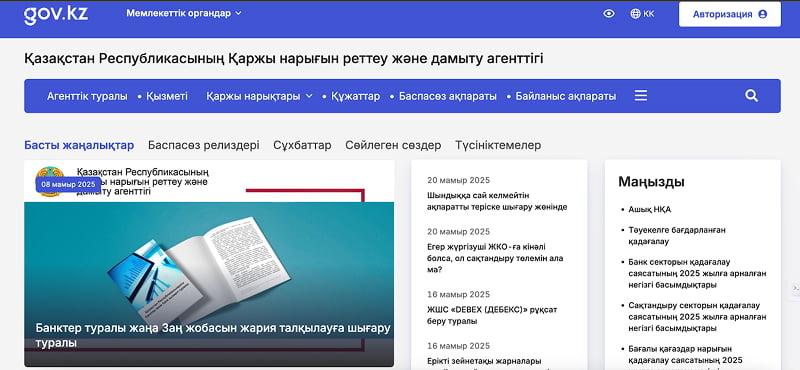800x370 pixels.
Task: Switch to Сөйлеген сөздер tab
Action: (x=393, y=145)
